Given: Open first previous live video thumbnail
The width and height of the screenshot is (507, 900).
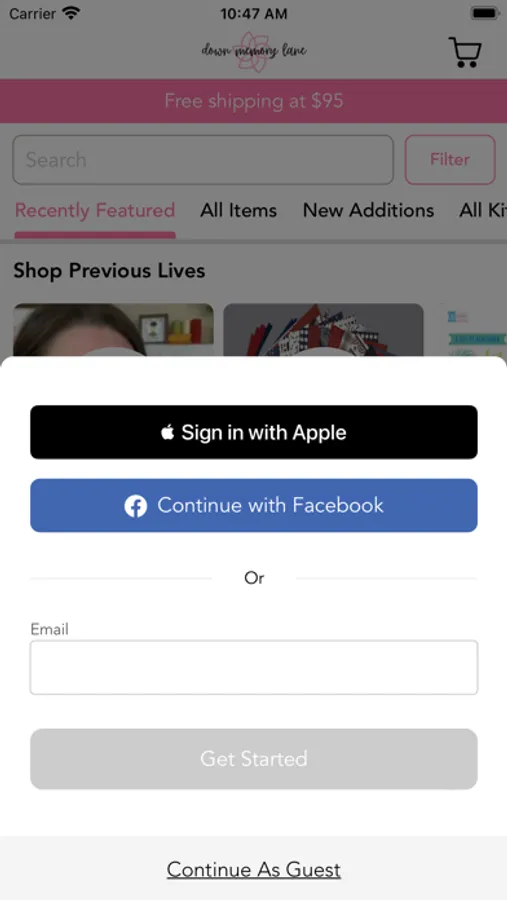Looking at the screenshot, I should click(x=113, y=330).
